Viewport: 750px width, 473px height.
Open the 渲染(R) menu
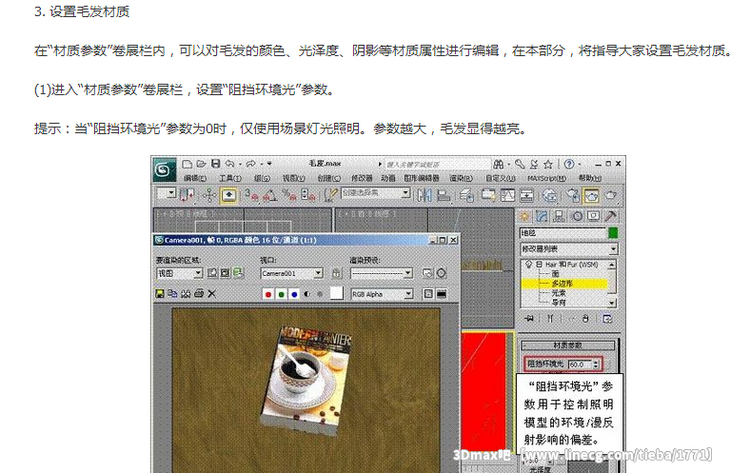click(461, 178)
